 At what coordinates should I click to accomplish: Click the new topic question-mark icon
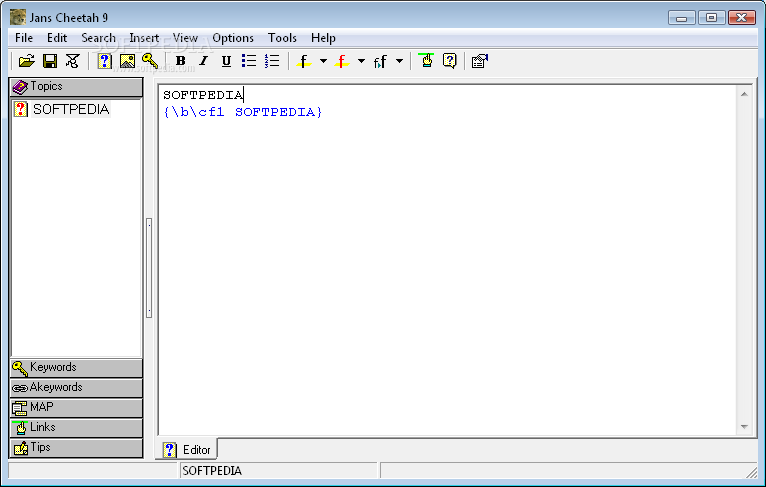[104, 61]
